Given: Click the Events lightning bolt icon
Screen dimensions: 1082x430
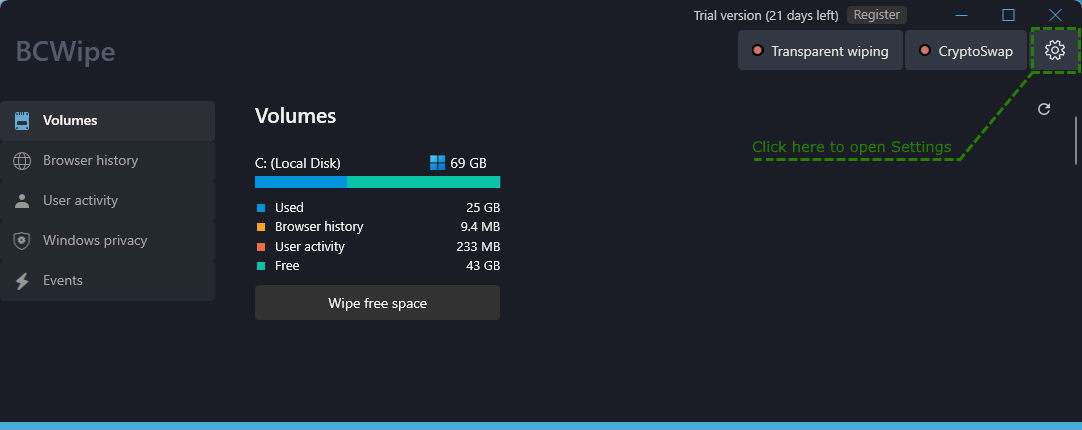Looking at the screenshot, I should (x=22, y=281).
